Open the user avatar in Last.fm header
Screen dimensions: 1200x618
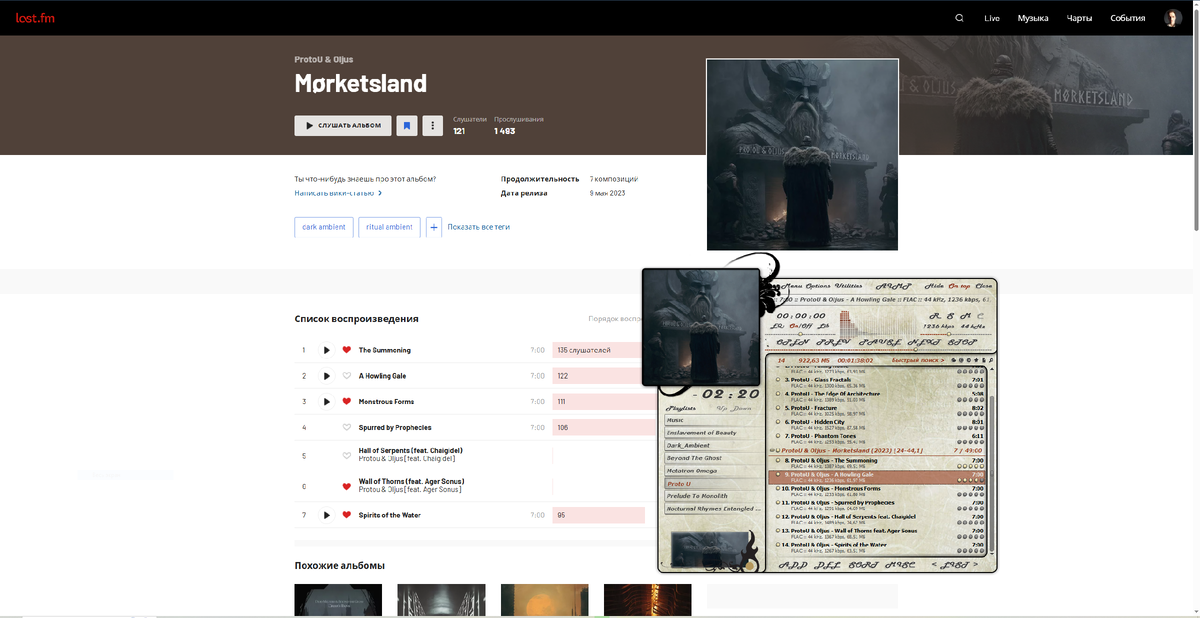[1173, 18]
